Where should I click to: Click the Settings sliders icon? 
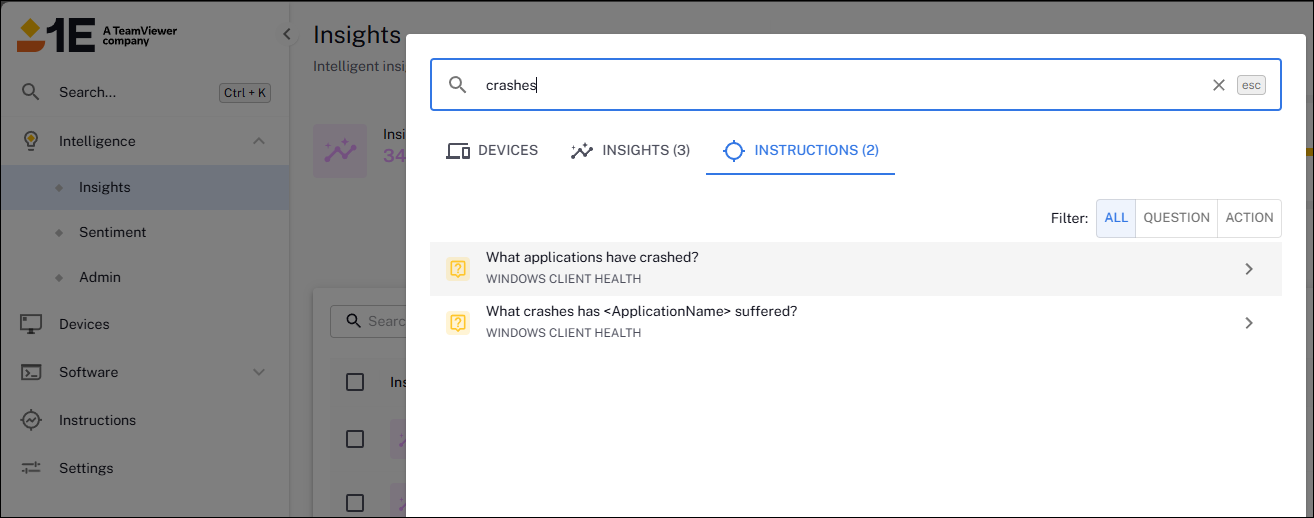click(x=31, y=468)
